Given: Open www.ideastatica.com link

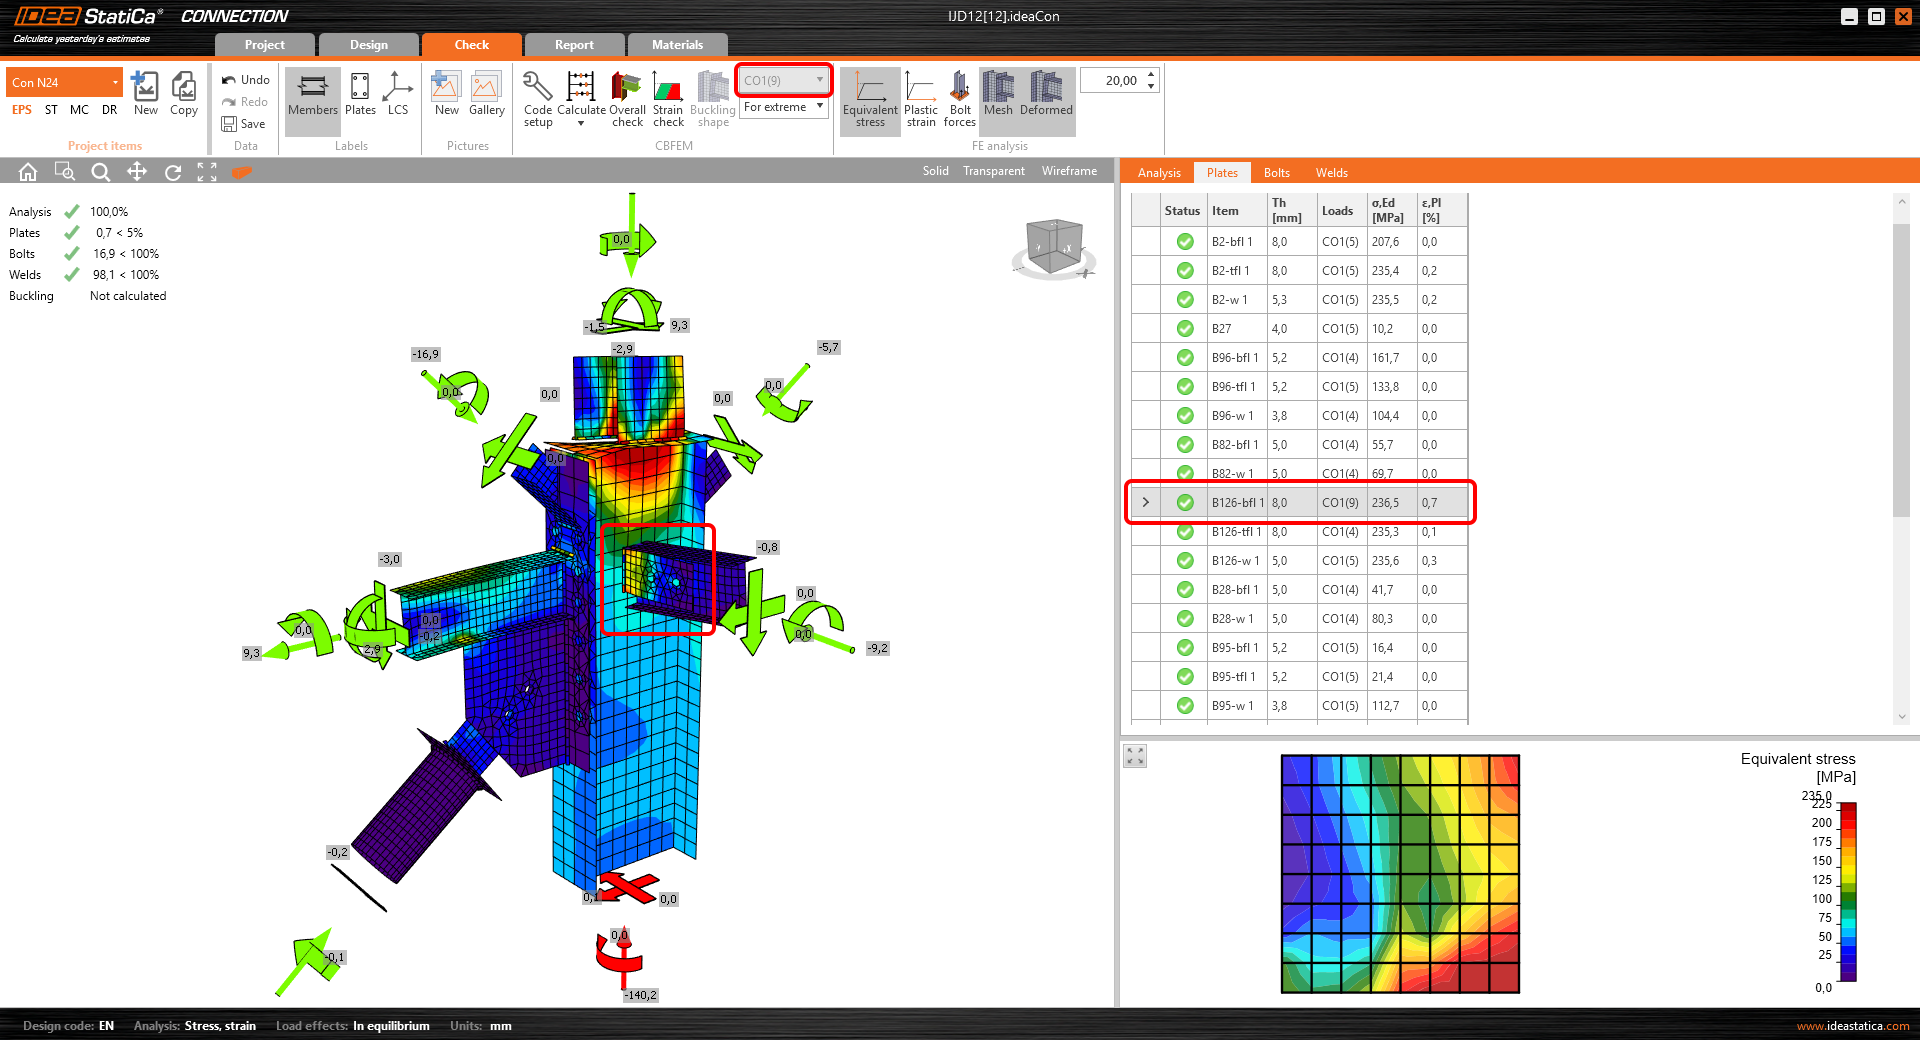Looking at the screenshot, I should (x=1853, y=1026).
